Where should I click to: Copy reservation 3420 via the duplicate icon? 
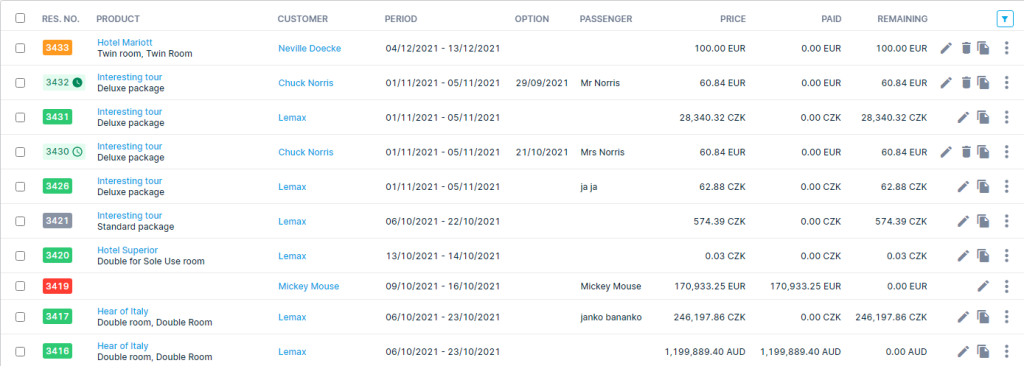(x=984, y=256)
